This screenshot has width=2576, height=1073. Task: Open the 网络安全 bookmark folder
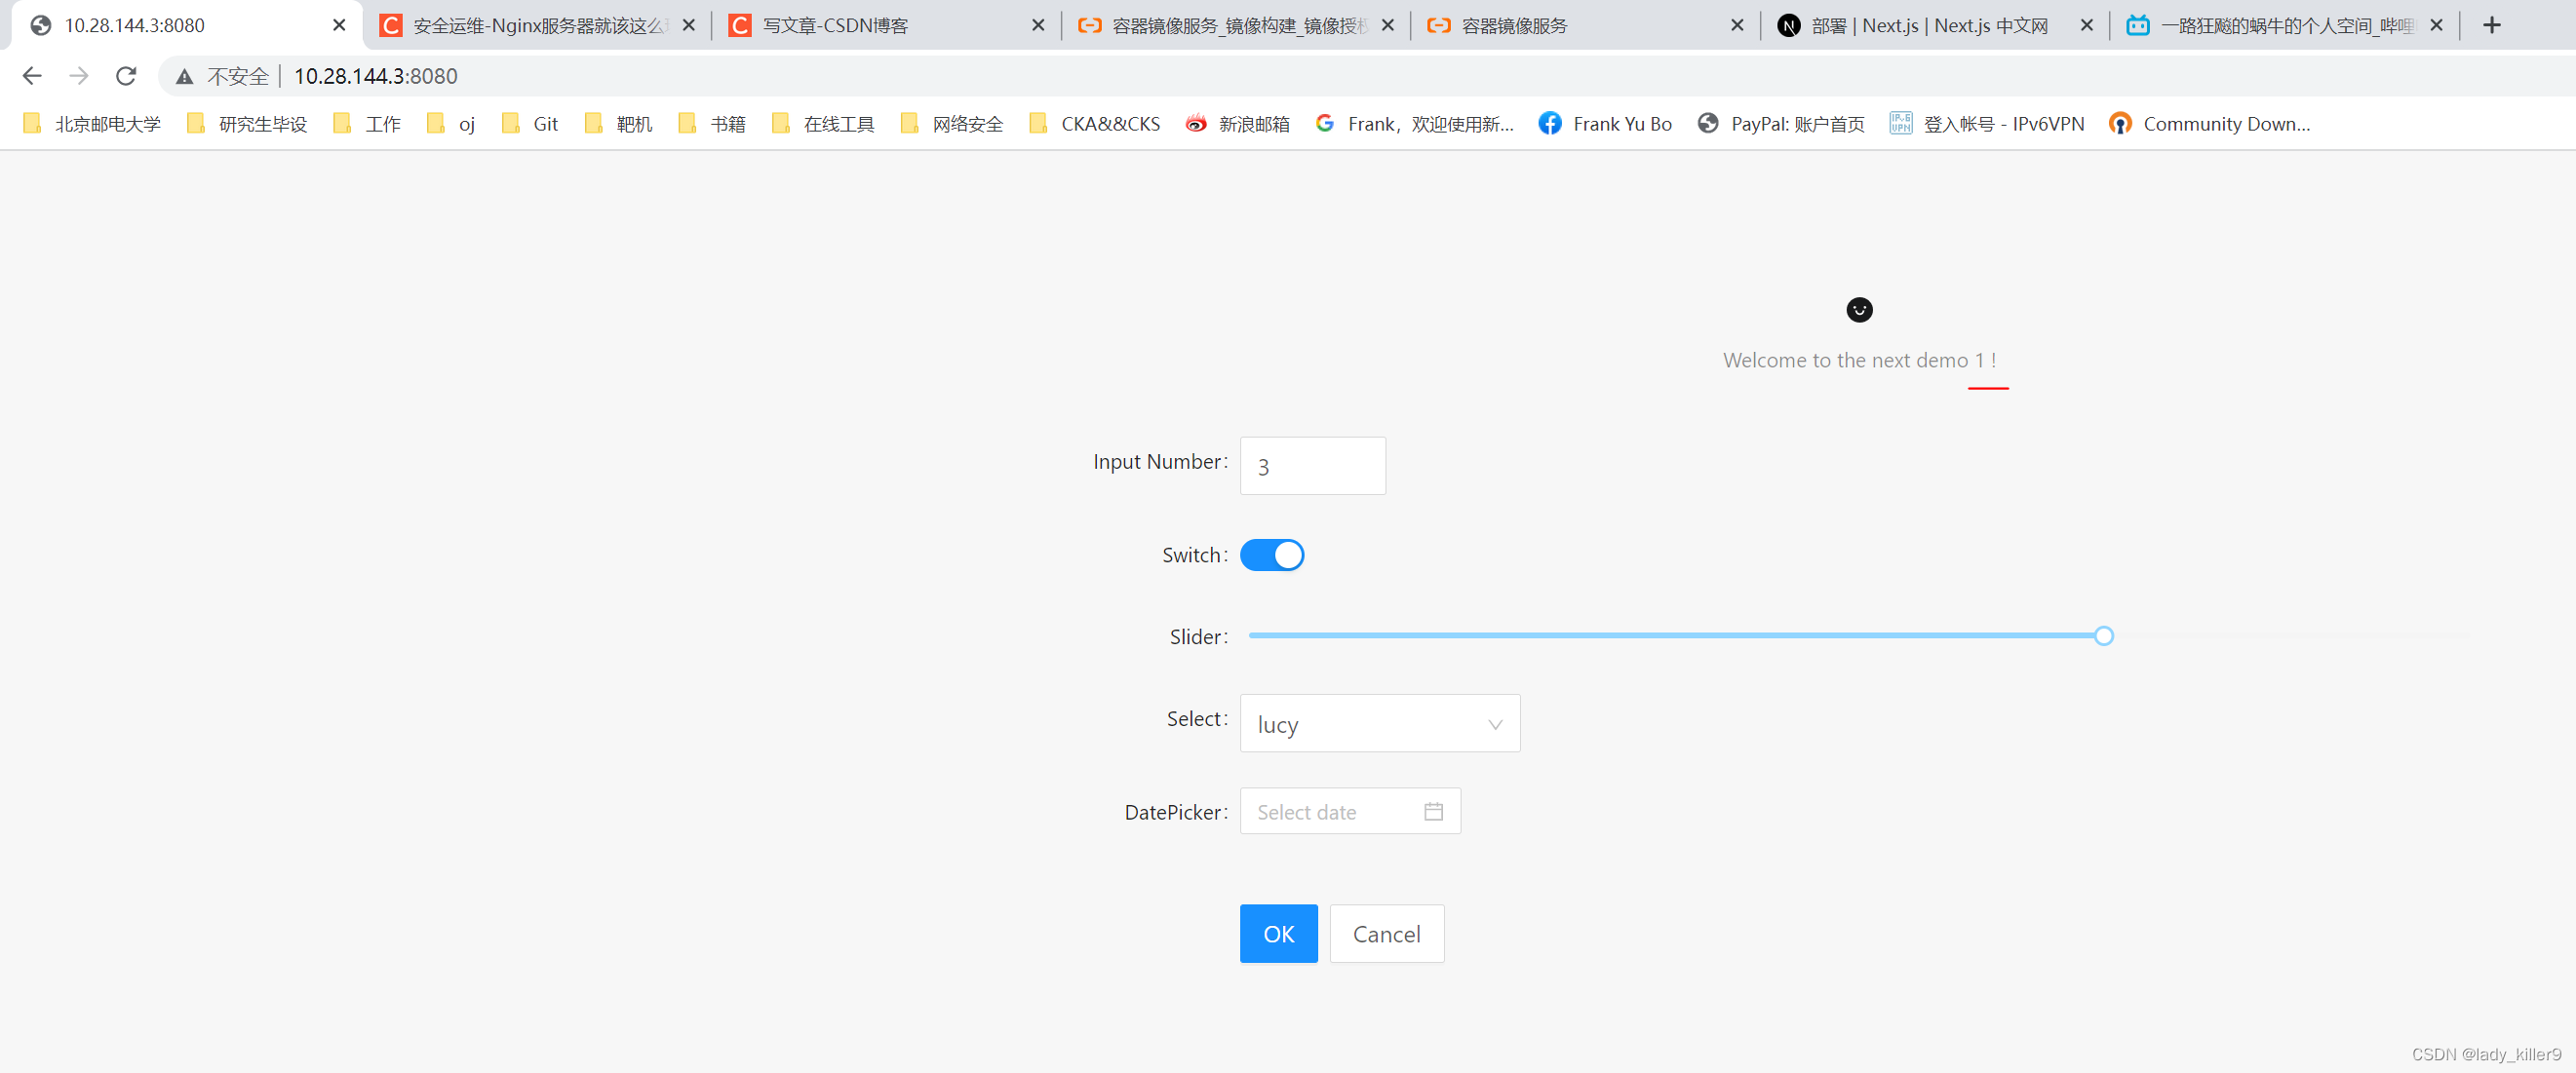click(x=951, y=124)
